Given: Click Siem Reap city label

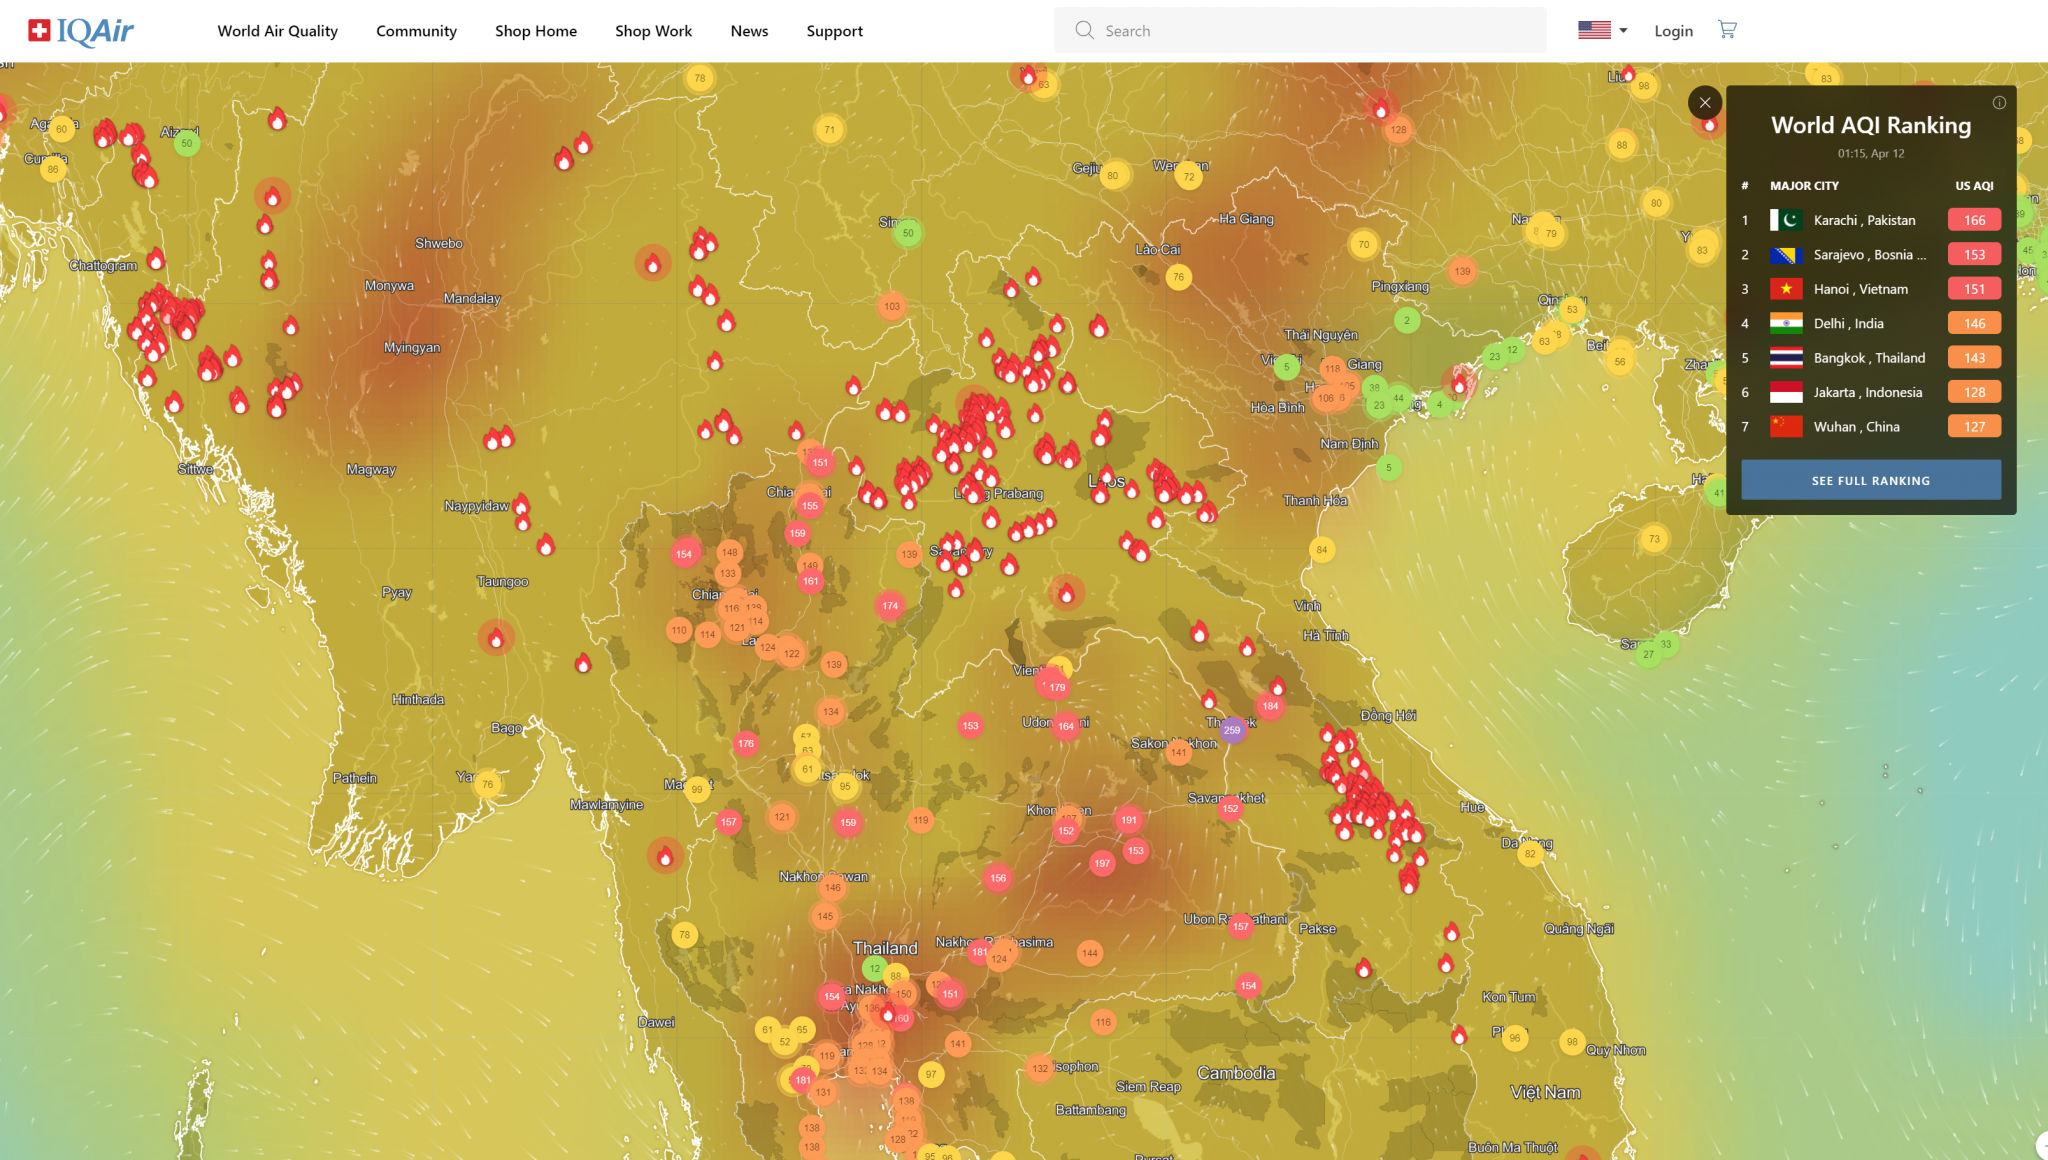Looking at the screenshot, I should (1148, 1087).
